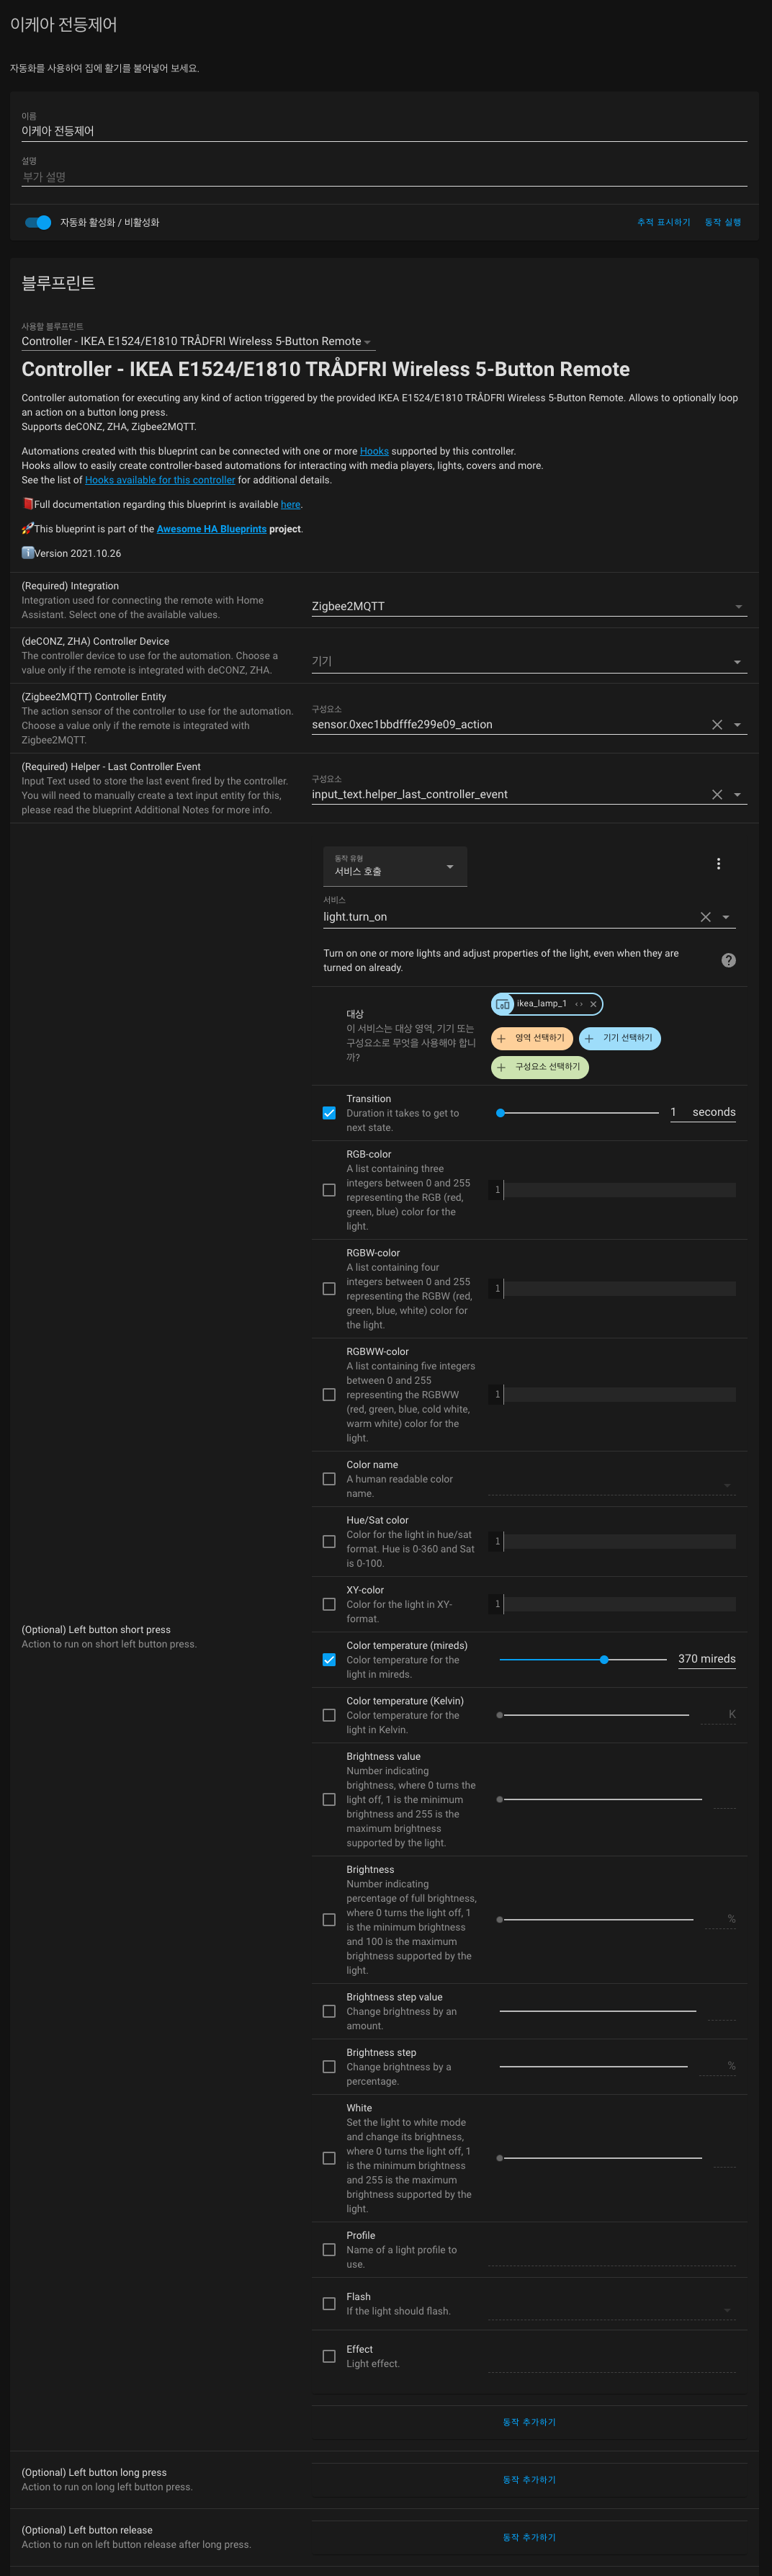772x2576 pixels.
Task: Uncheck the Transition checkbox
Action: point(329,1113)
